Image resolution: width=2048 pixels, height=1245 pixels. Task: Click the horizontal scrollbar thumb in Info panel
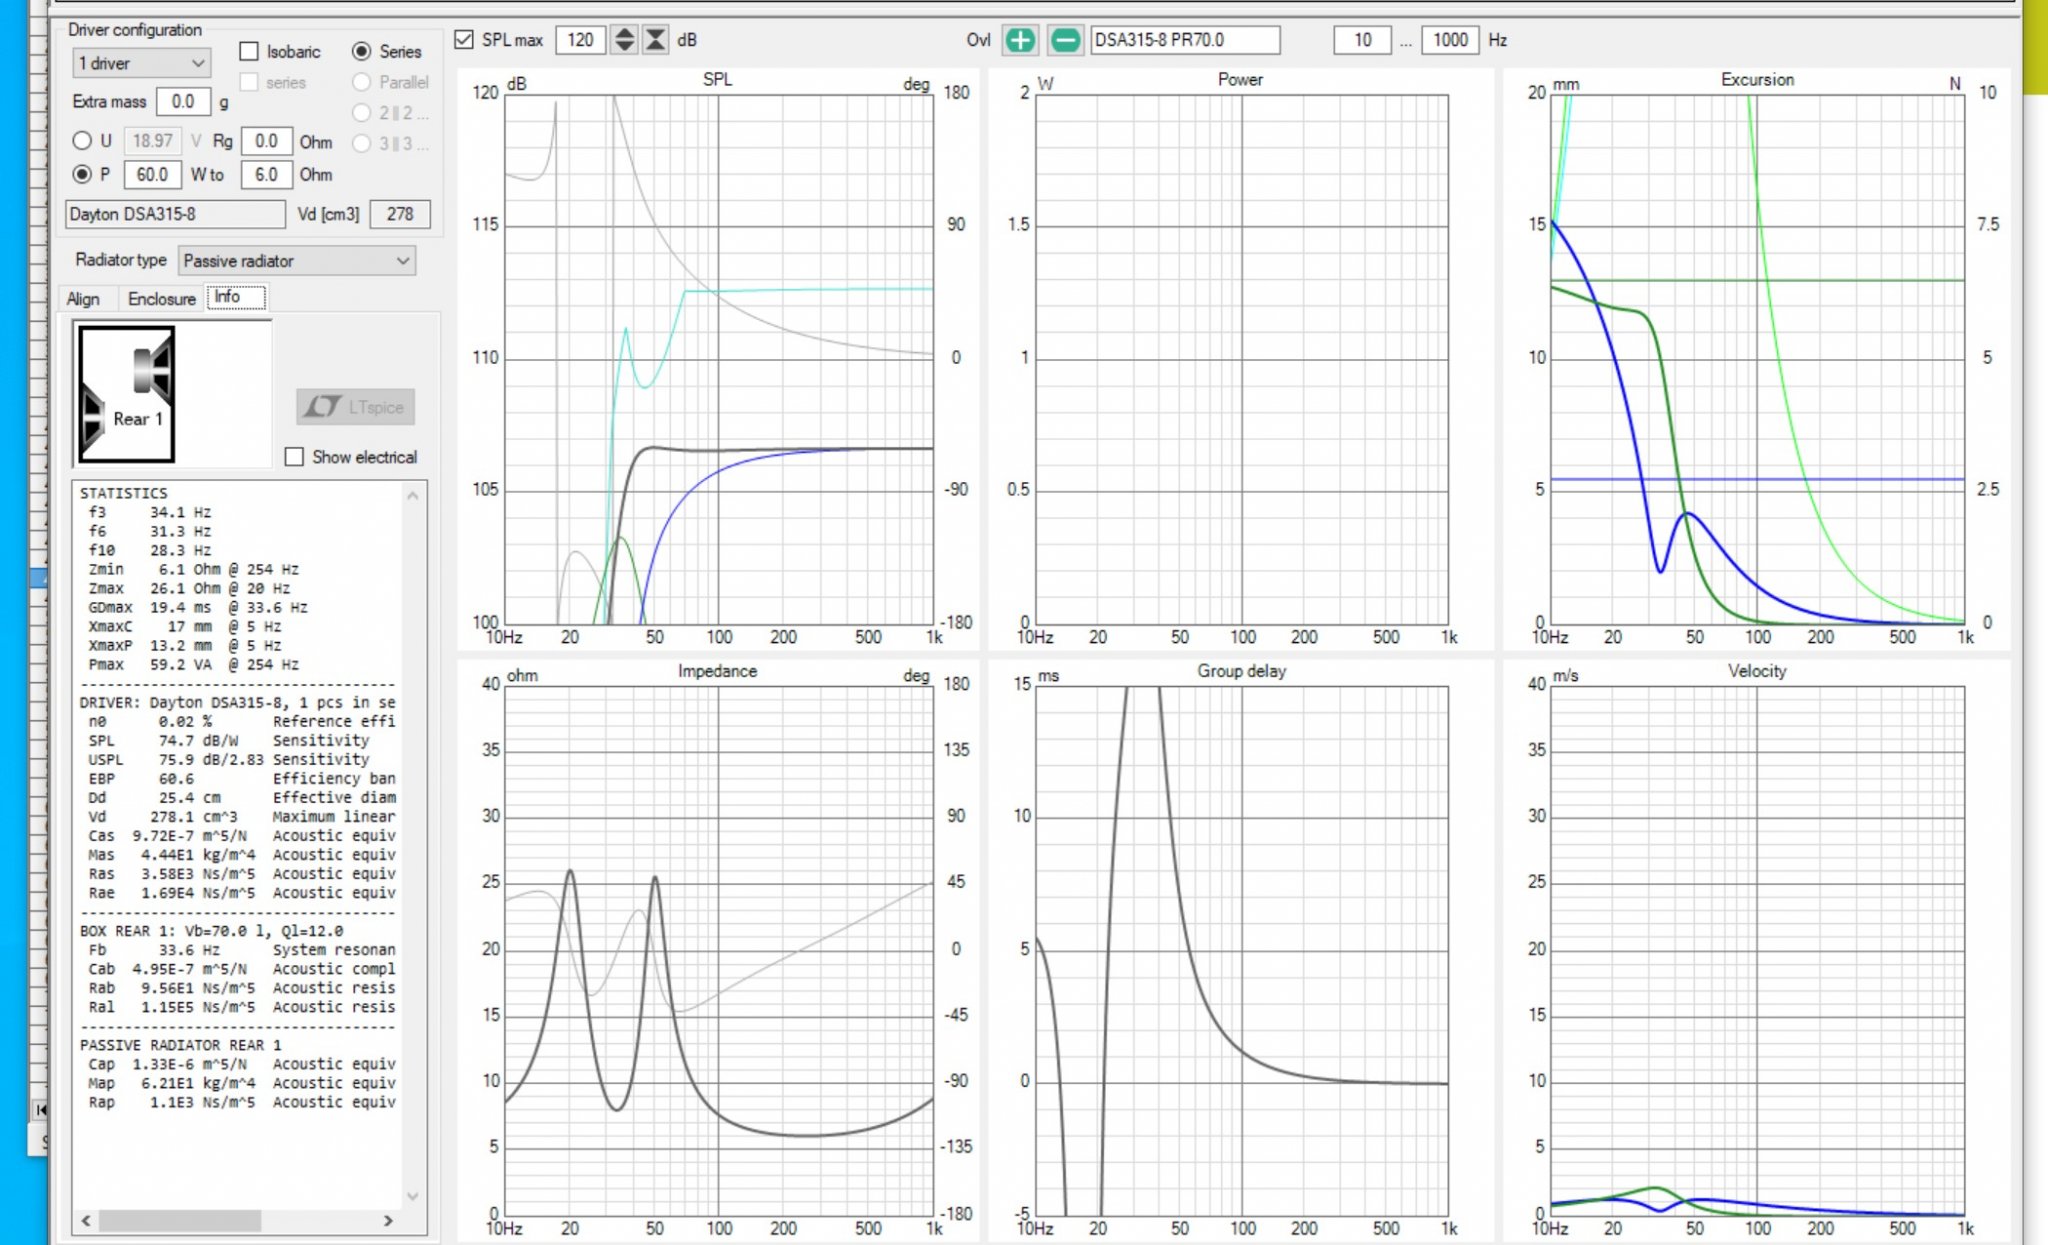click(x=180, y=1221)
